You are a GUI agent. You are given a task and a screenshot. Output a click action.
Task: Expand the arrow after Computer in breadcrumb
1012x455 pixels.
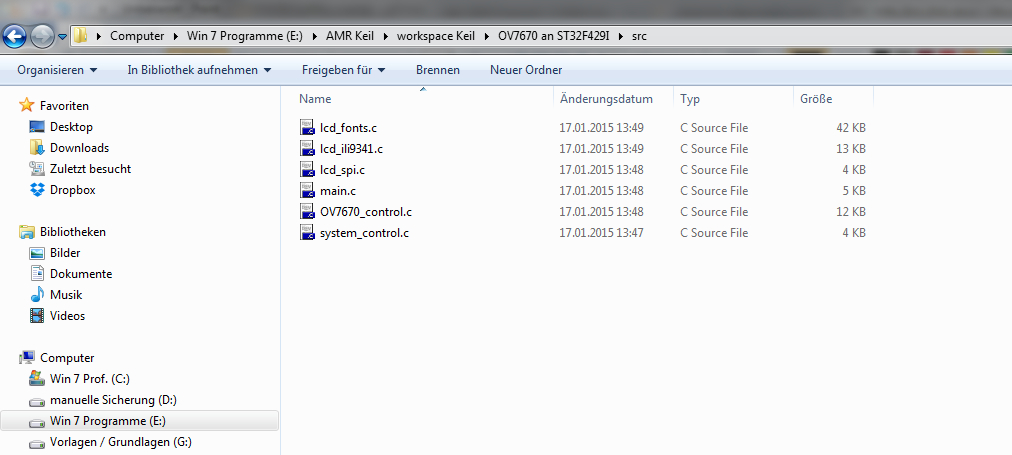pos(176,36)
